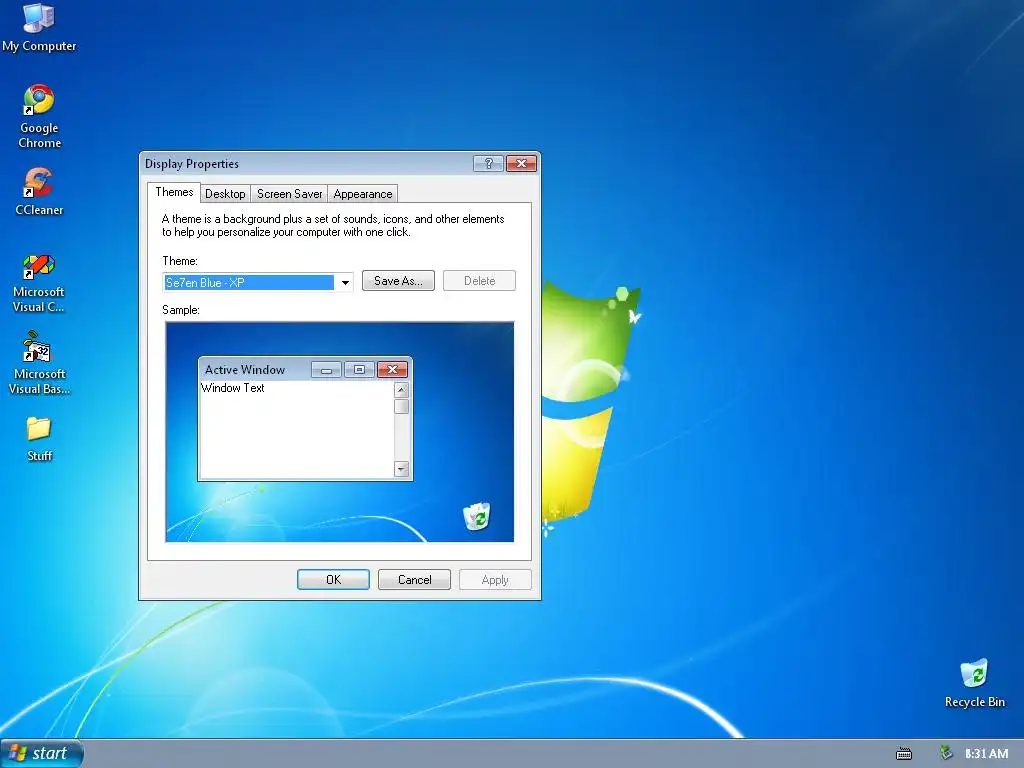Click the Delete button

[x=479, y=281]
